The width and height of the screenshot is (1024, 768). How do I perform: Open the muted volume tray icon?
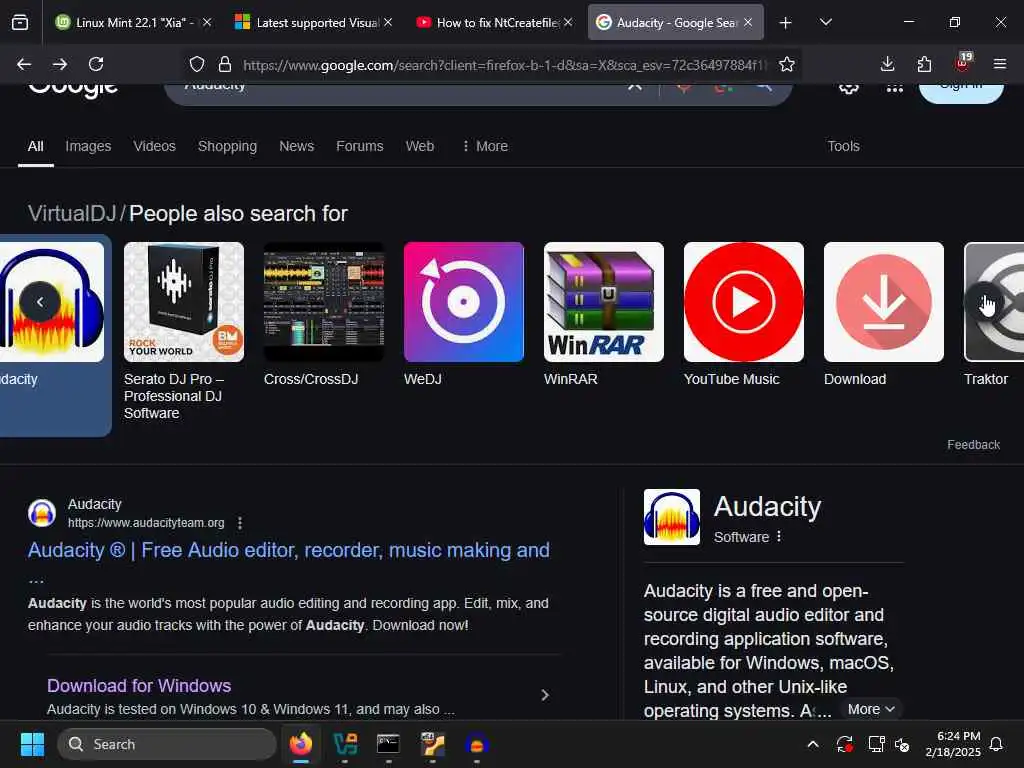903,744
